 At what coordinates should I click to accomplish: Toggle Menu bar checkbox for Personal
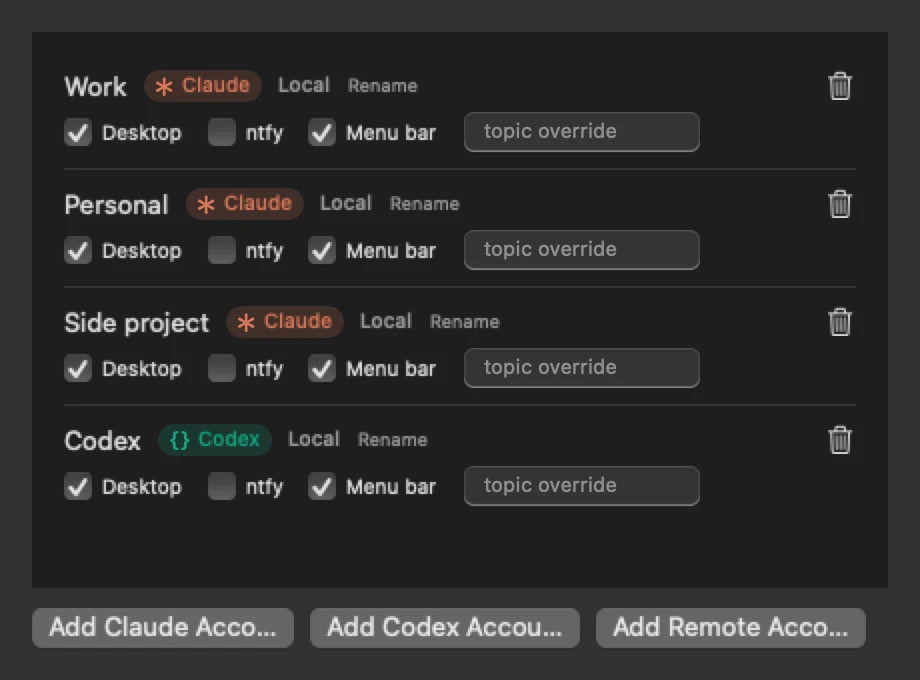tap(322, 251)
